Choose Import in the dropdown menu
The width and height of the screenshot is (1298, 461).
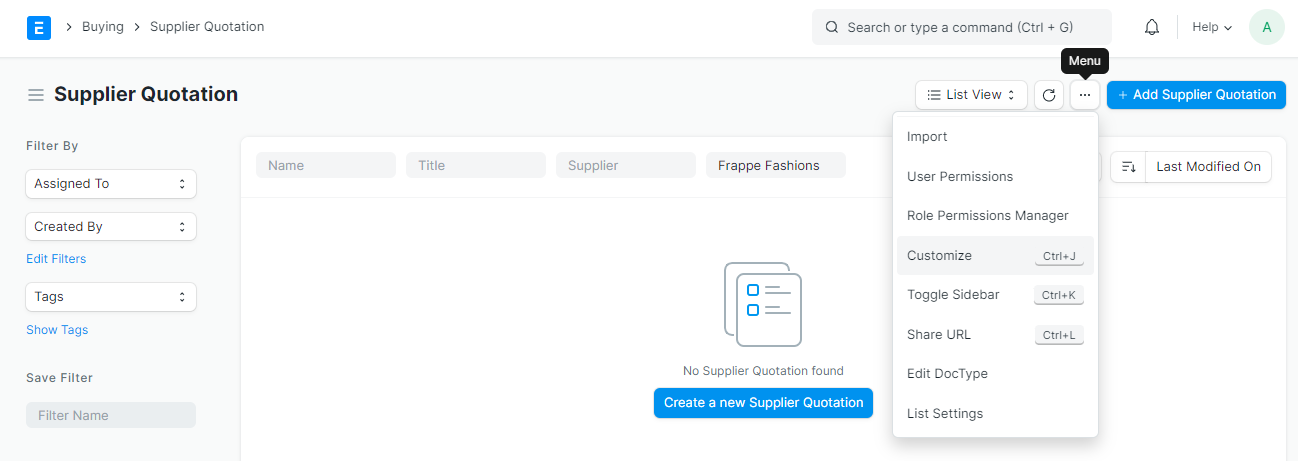click(927, 137)
